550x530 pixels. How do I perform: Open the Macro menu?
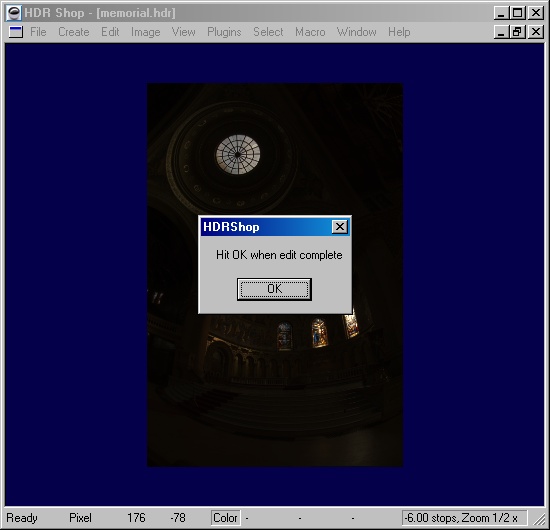click(x=310, y=32)
